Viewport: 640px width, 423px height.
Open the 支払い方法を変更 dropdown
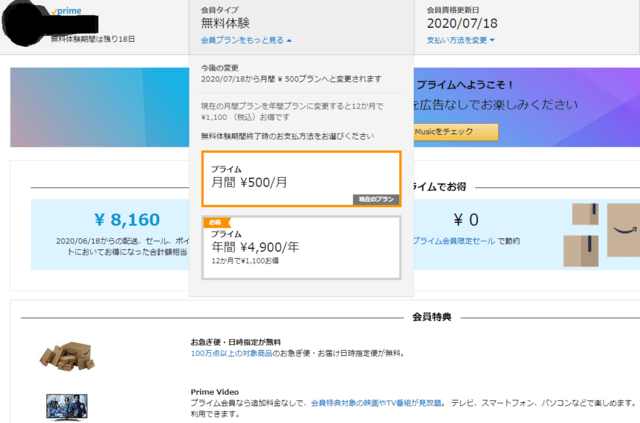pos(460,40)
